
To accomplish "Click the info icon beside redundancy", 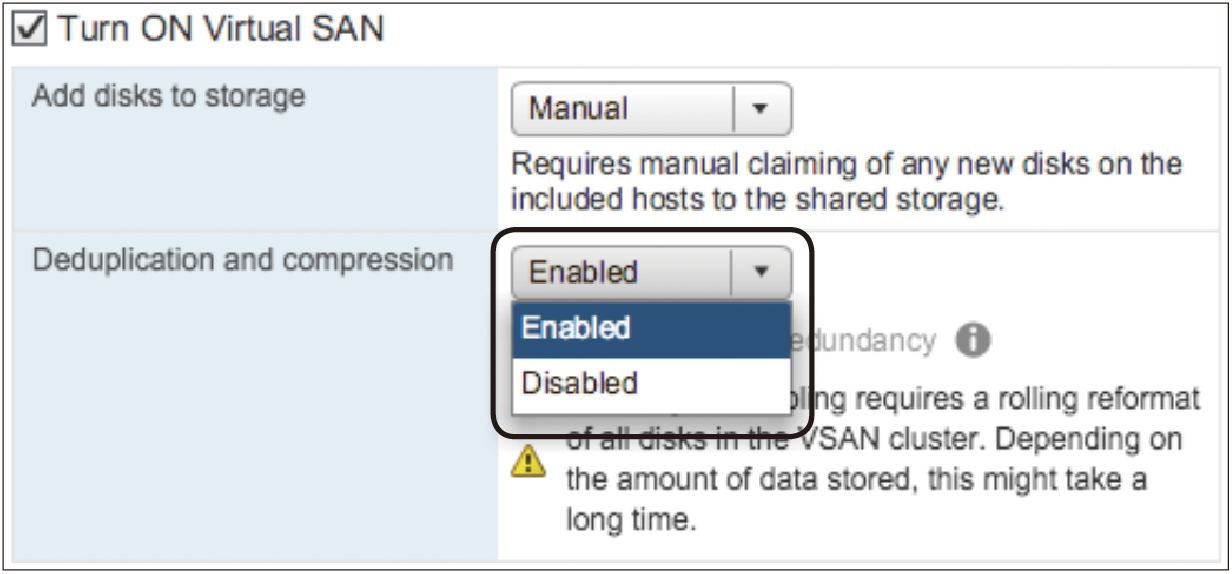I will pyautogui.click(x=972, y=342).
